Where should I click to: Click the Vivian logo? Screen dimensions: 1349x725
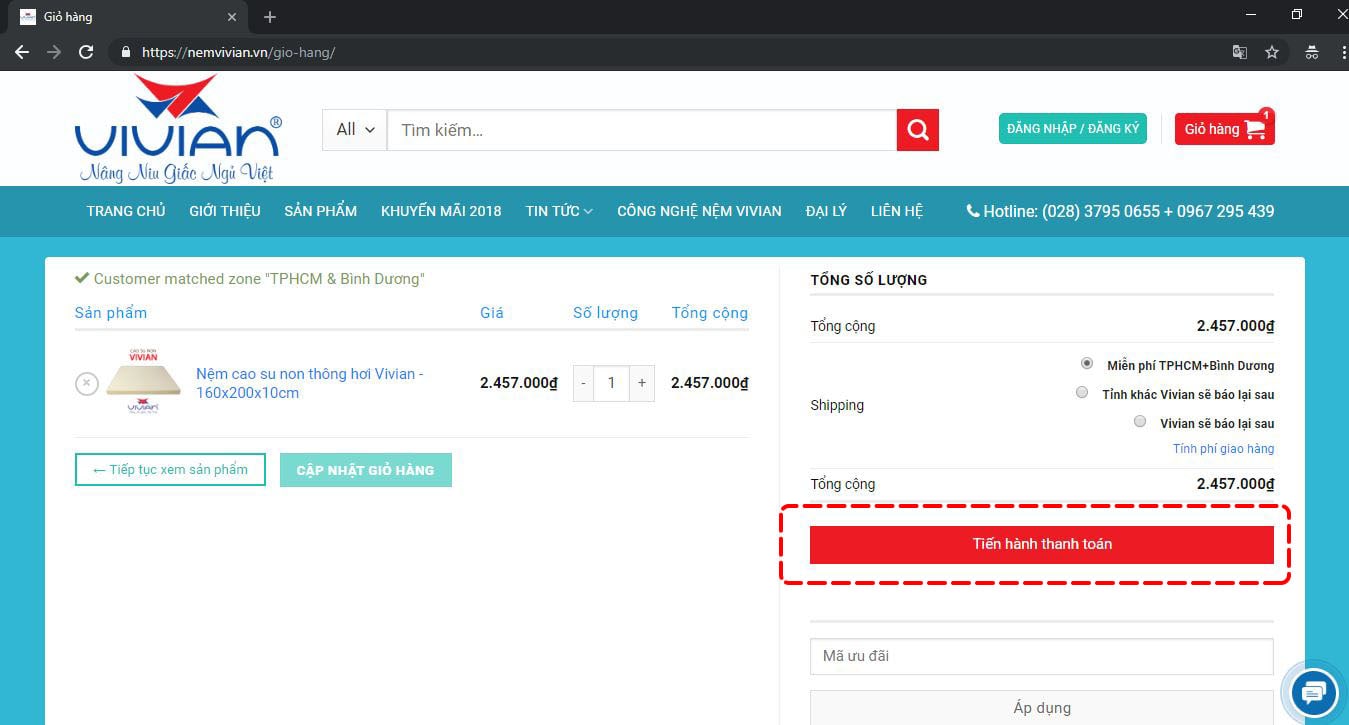pos(178,128)
